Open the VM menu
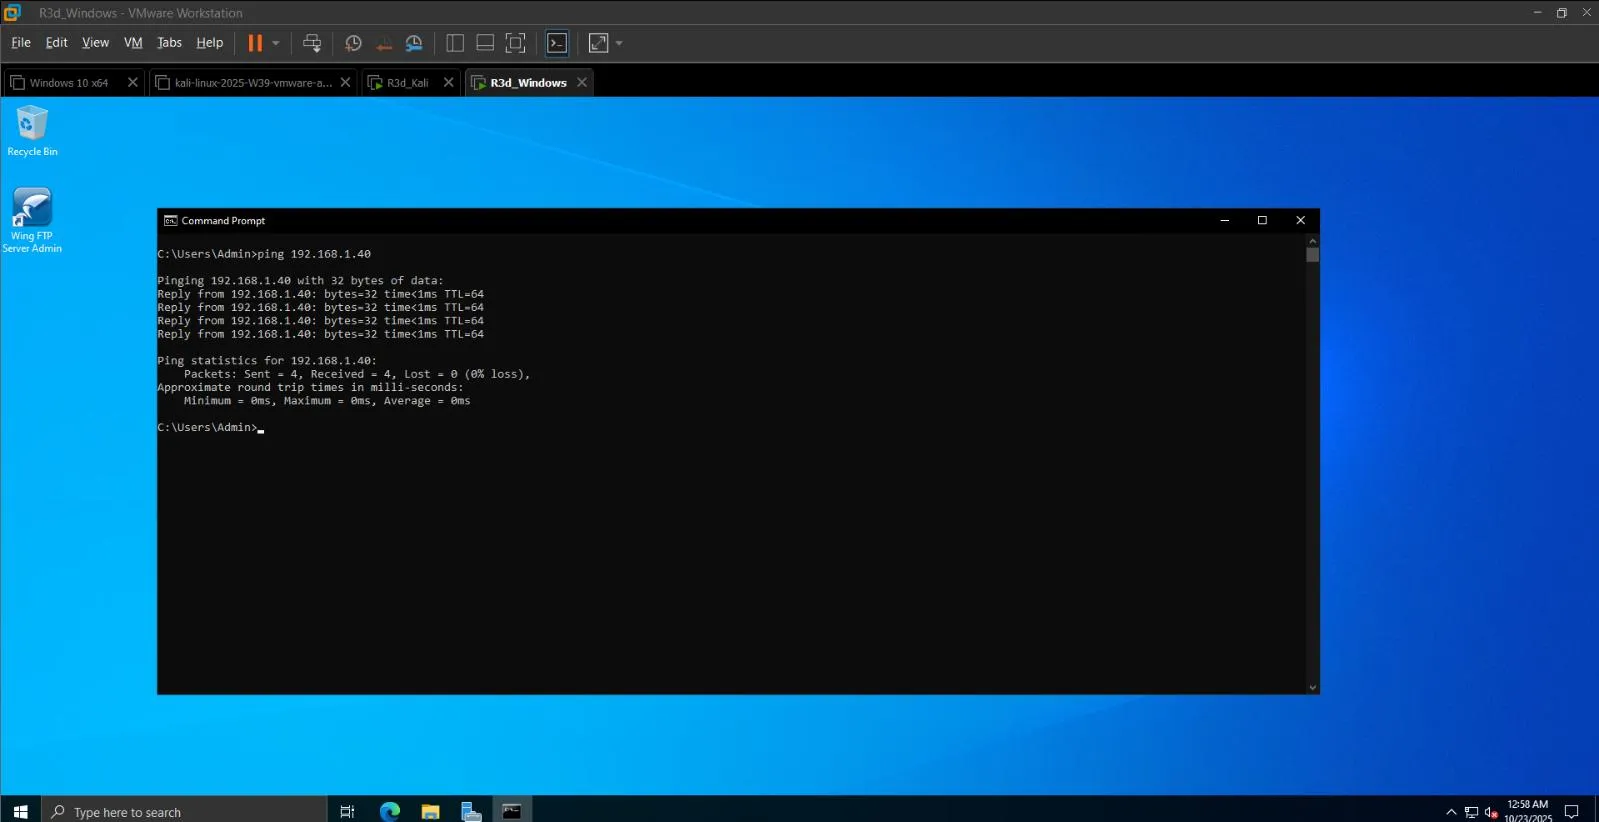Image resolution: width=1599 pixels, height=822 pixels. (x=133, y=43)
